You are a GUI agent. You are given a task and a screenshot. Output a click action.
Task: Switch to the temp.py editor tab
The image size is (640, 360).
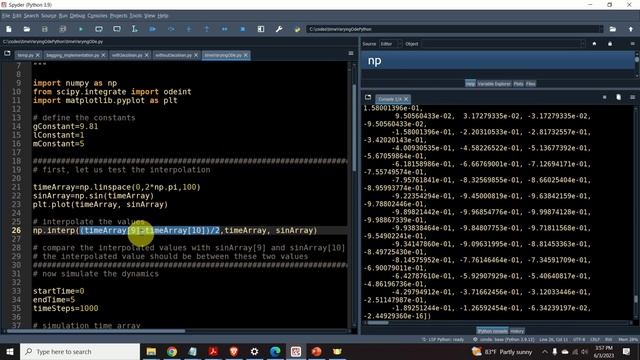click(25, 55)
